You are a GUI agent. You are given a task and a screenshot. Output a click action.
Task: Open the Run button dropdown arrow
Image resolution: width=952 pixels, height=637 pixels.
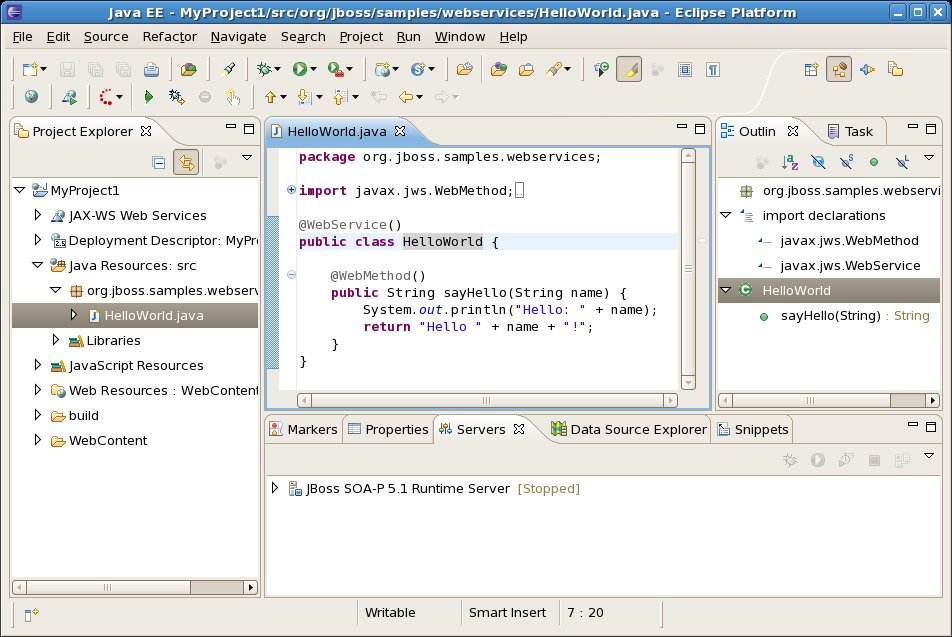[x=313, y=69]
